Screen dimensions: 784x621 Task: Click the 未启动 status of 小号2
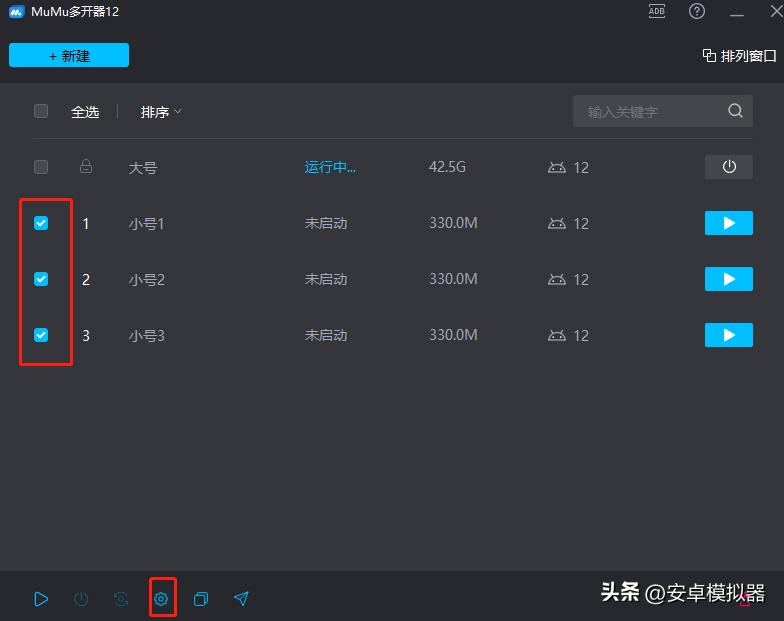pyautogui.click(x=326, y=279)
